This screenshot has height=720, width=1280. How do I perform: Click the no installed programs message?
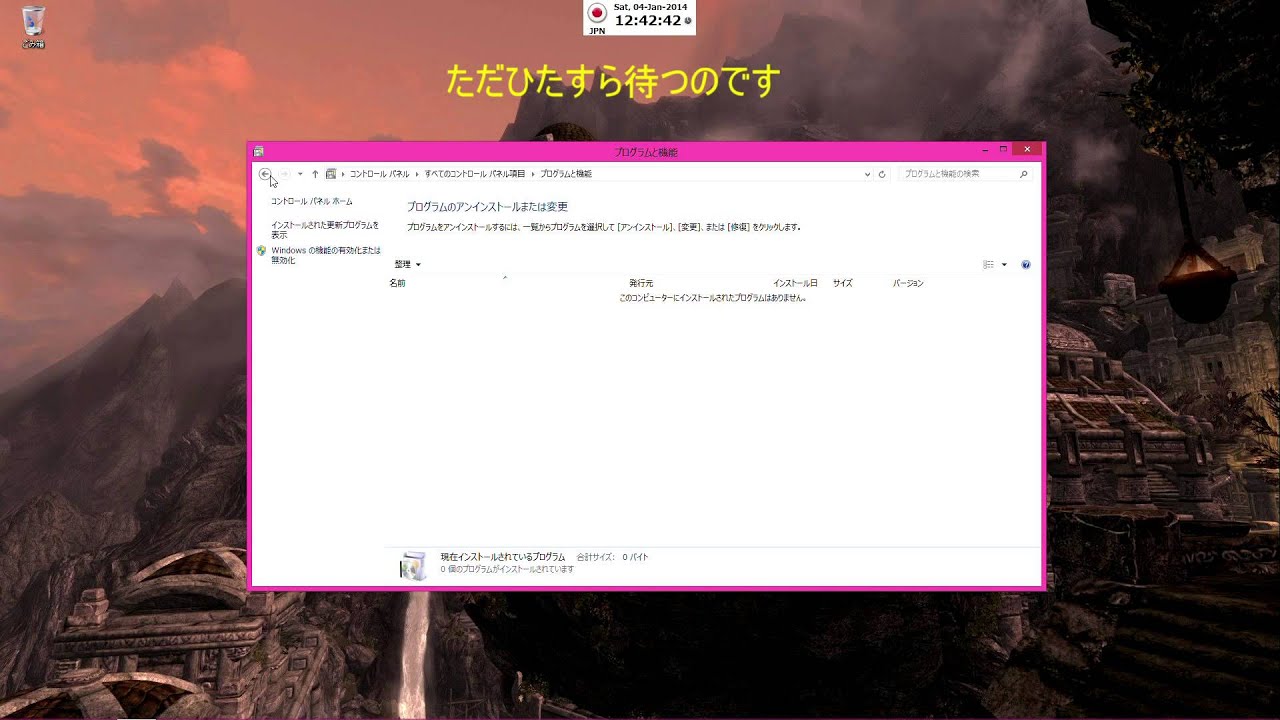point(713,298)
